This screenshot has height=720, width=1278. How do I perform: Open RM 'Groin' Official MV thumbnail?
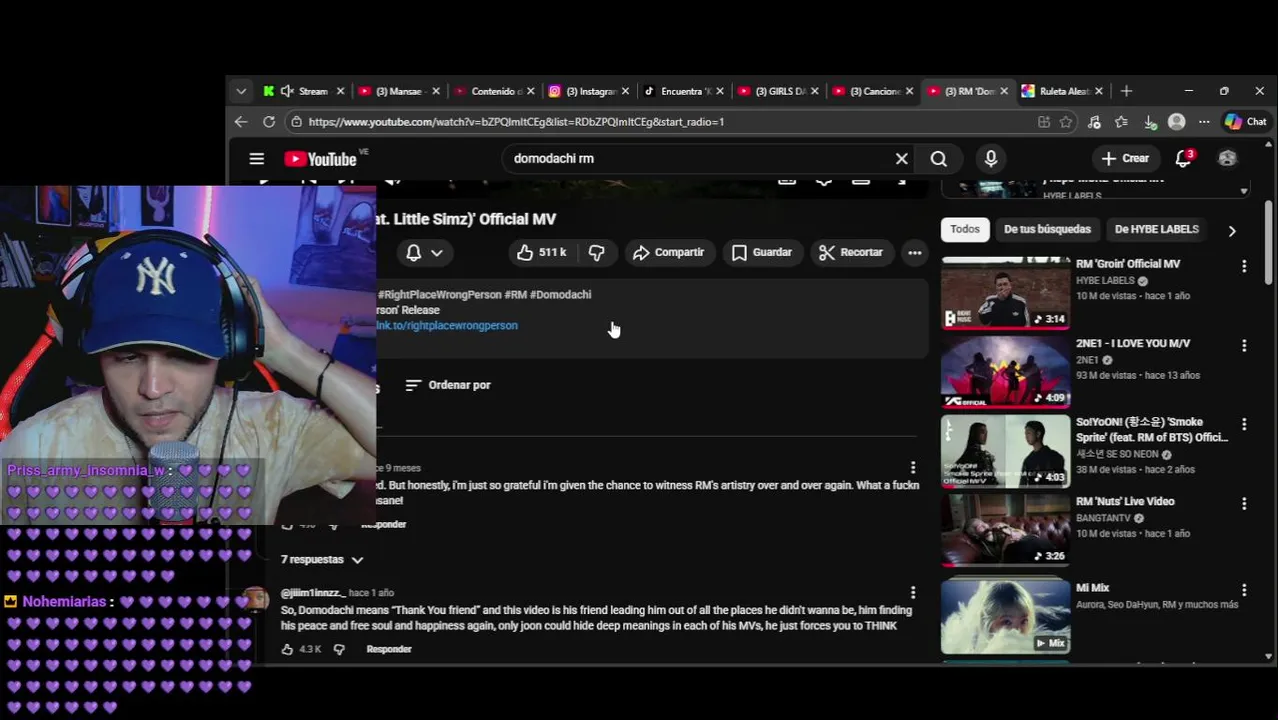point(1005,293)
